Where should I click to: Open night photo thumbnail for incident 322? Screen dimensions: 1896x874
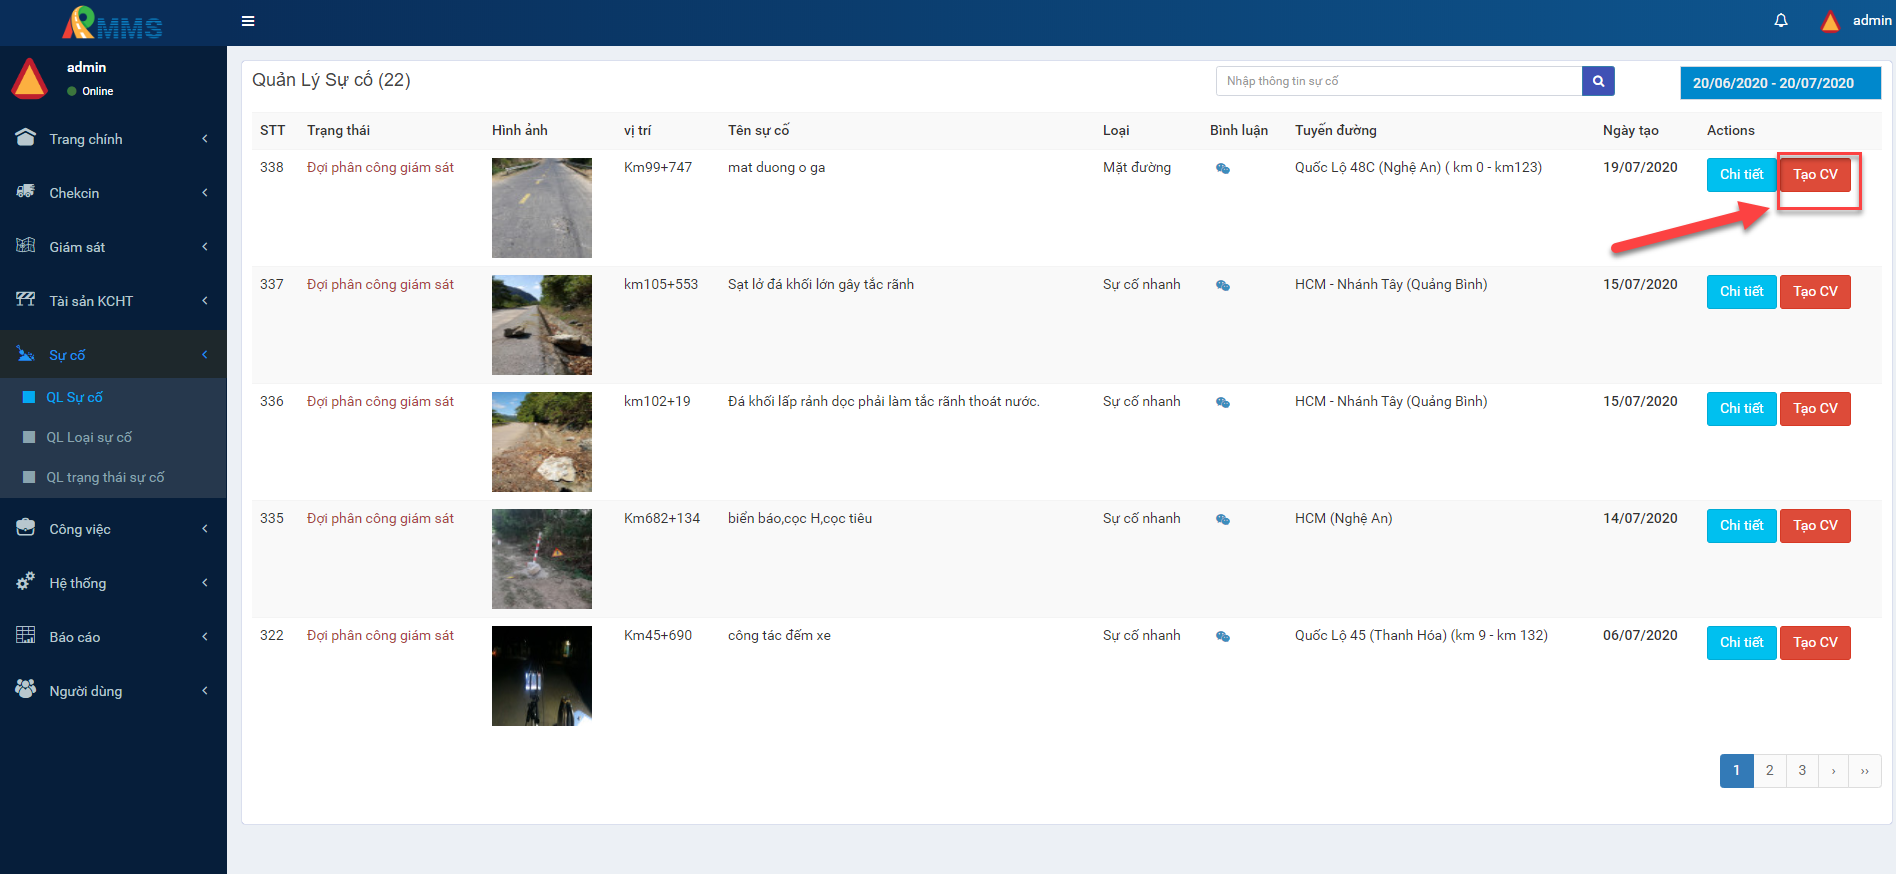pos(542,676)
